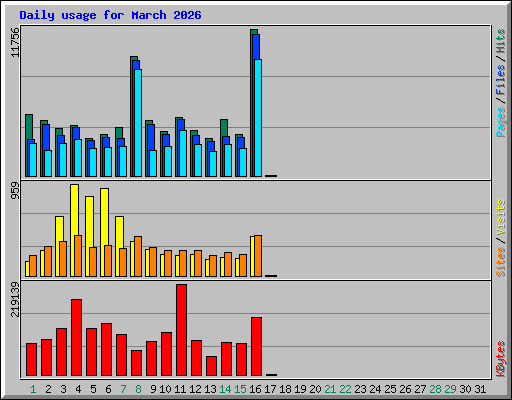Click day label 31 on the x-axis
The width and height of the screenshot is (512, 400).
click(x=480, y=389)
